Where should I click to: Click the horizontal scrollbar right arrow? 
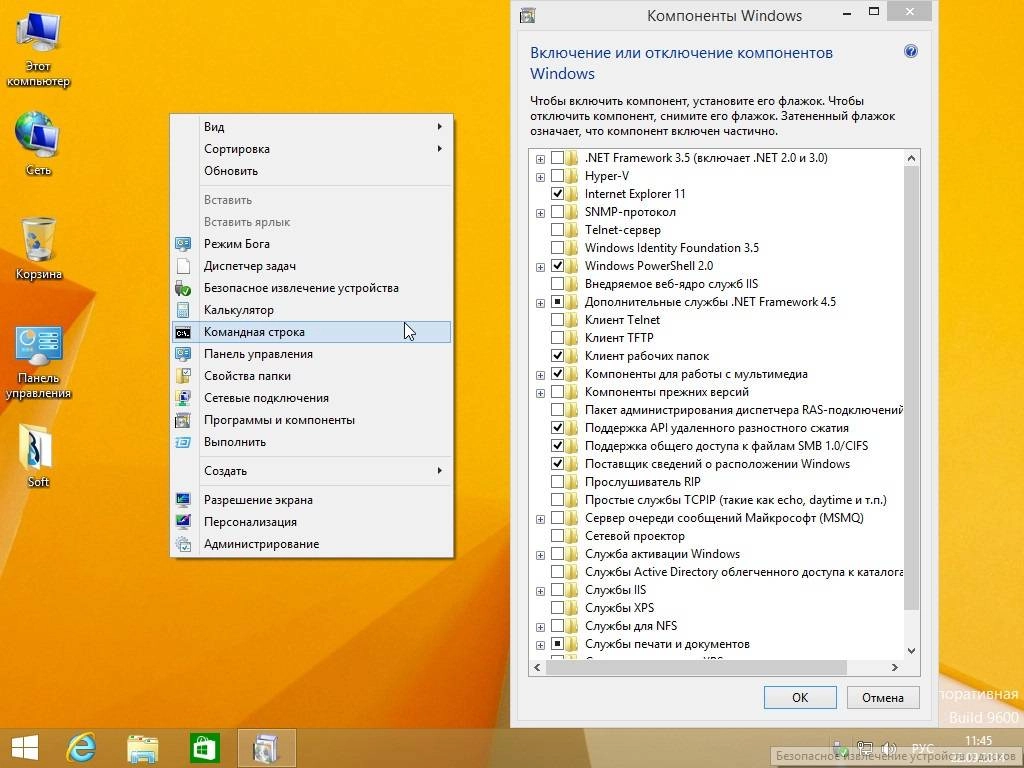pyautogui.click(x=895, y=667)
